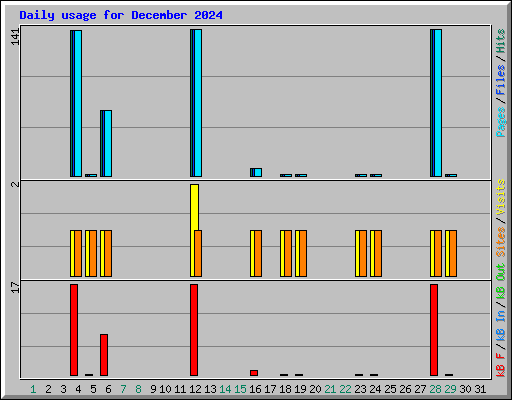Click the 'kB F' legend label
The image size is (512, 400).
[x=501, y=364]
